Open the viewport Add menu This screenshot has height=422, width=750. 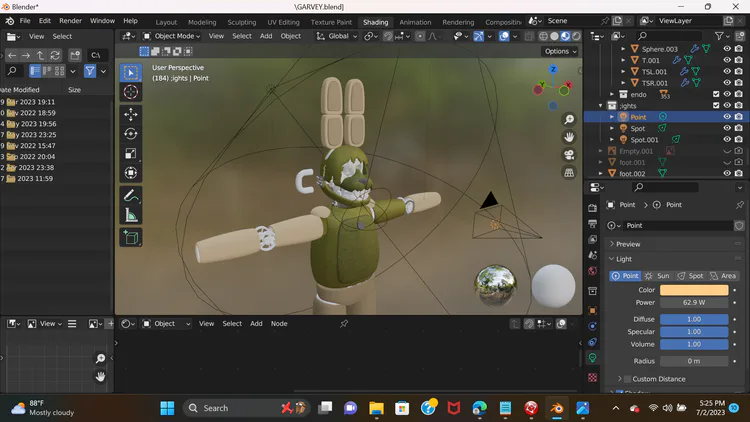click(x=266, y=36)
